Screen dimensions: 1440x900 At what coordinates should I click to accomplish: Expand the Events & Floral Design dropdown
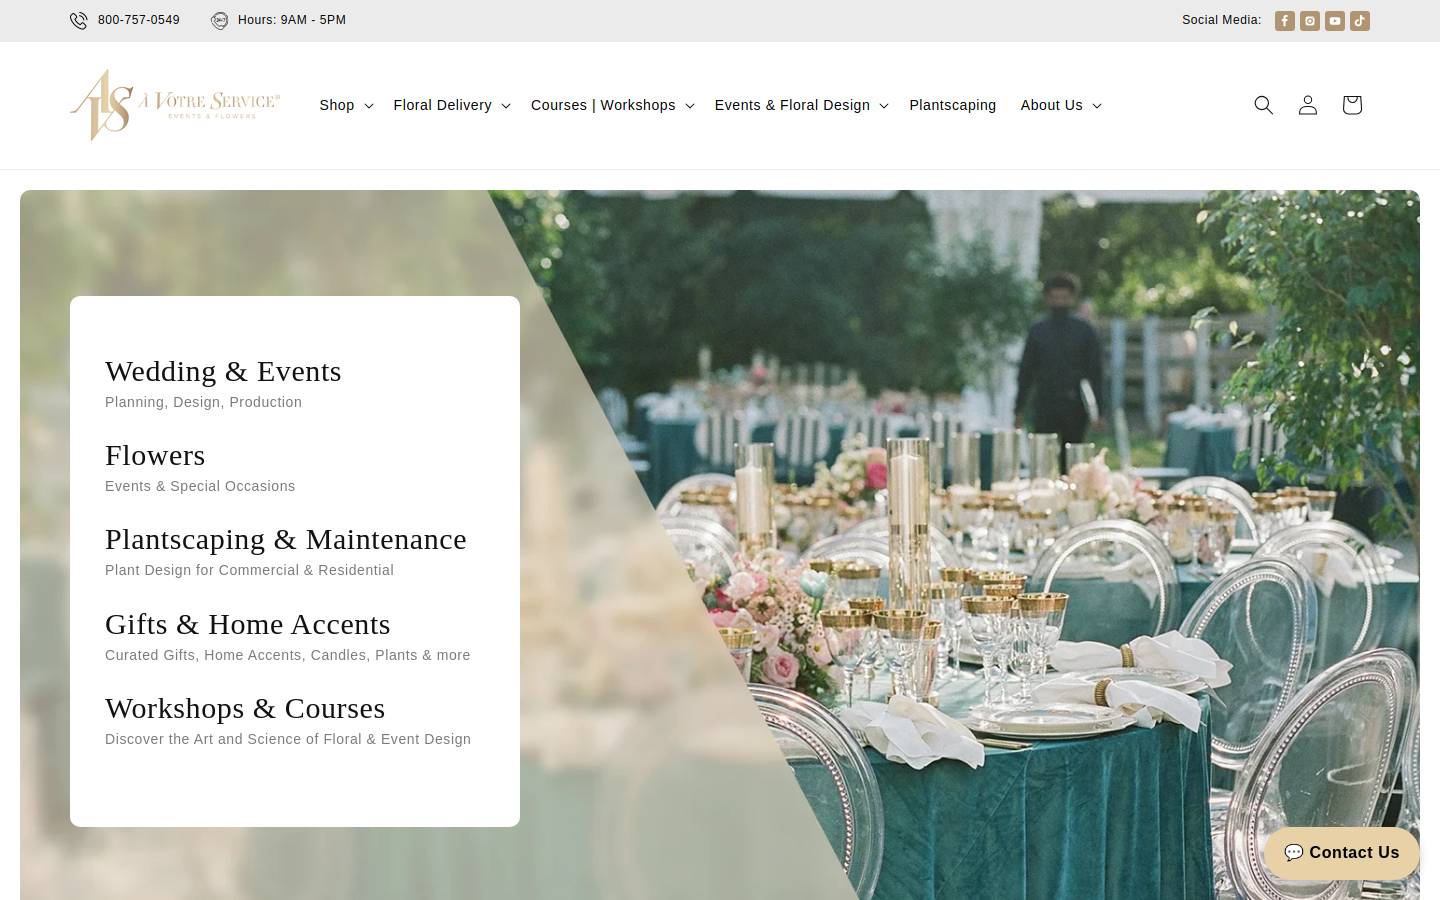pyautogui.click(x=801, y=105)
